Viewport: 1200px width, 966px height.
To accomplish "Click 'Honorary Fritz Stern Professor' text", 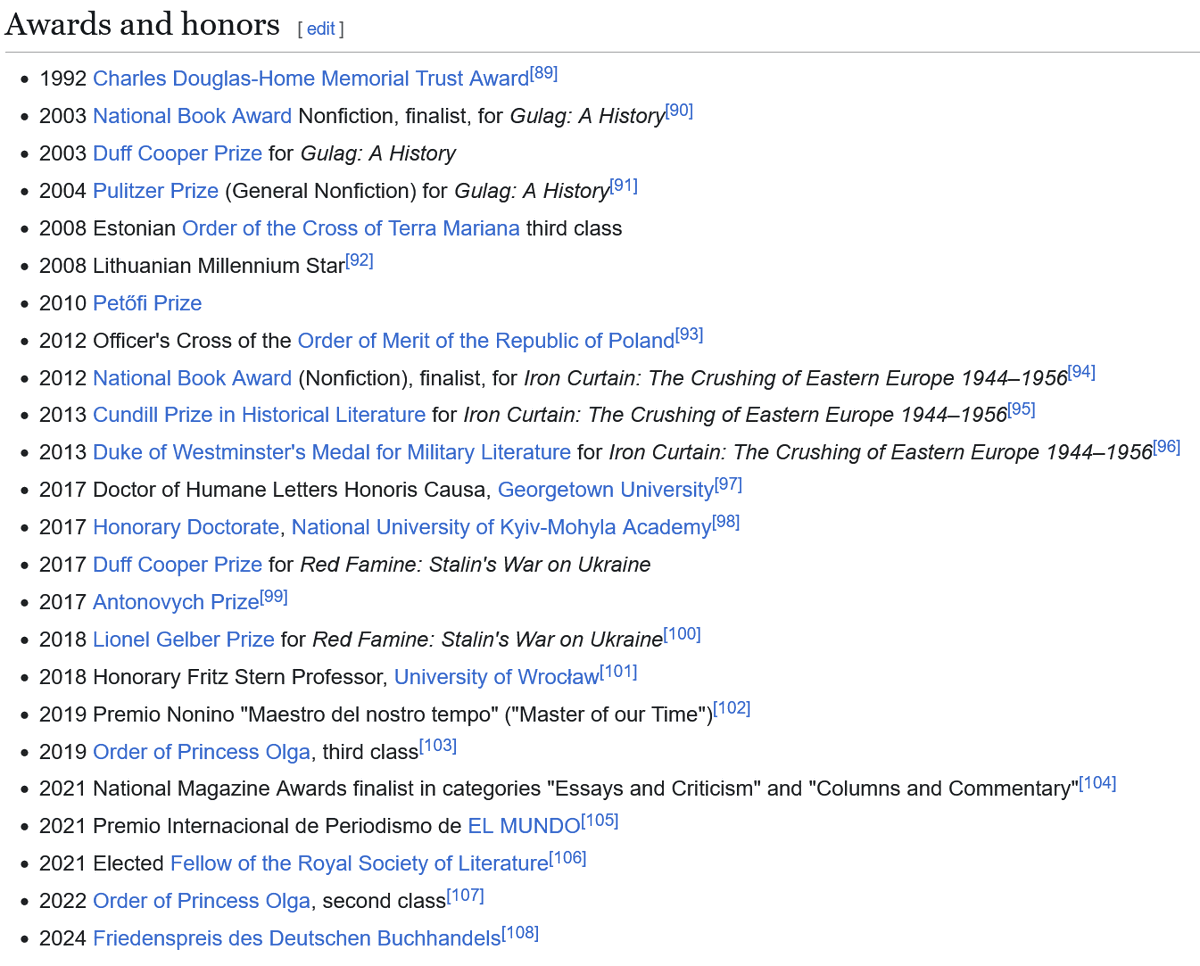I will pos(239,677).
